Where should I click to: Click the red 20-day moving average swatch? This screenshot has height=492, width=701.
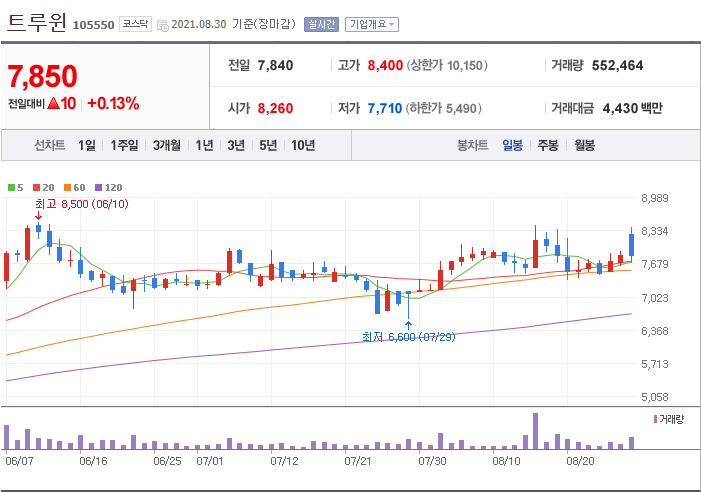(x=37, y=188)
